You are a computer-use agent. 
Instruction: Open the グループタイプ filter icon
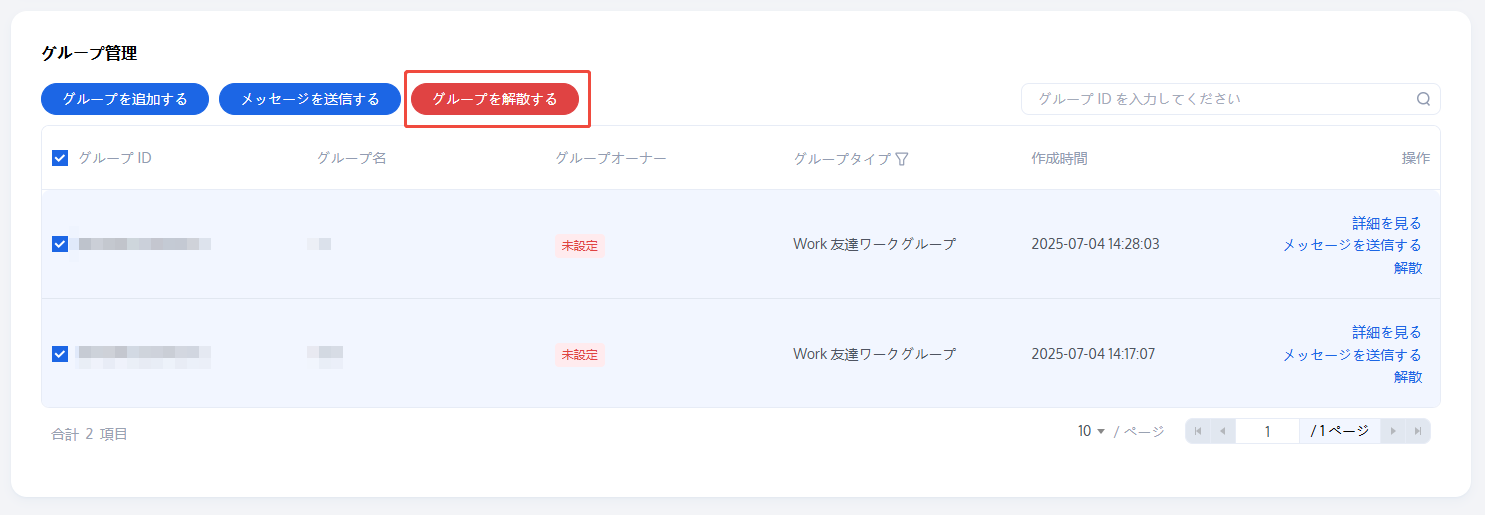902,159
